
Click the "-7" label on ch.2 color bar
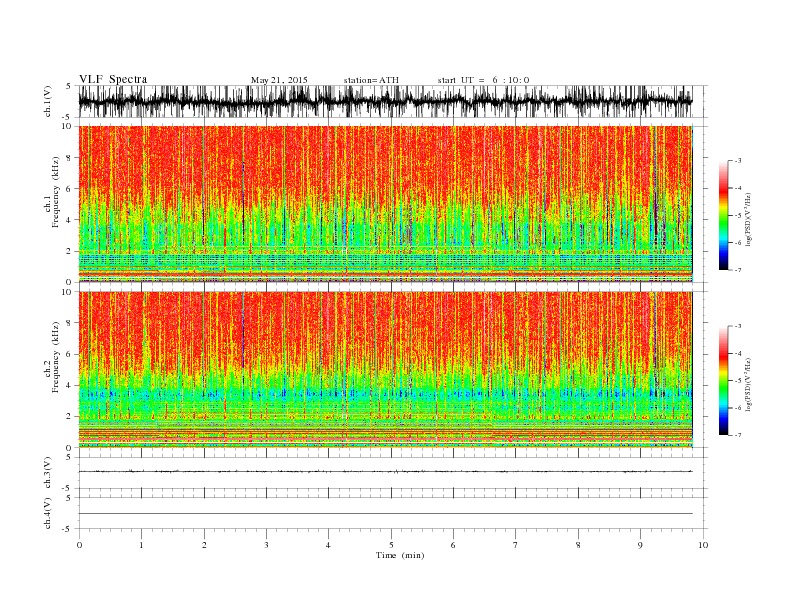[737, 435]
